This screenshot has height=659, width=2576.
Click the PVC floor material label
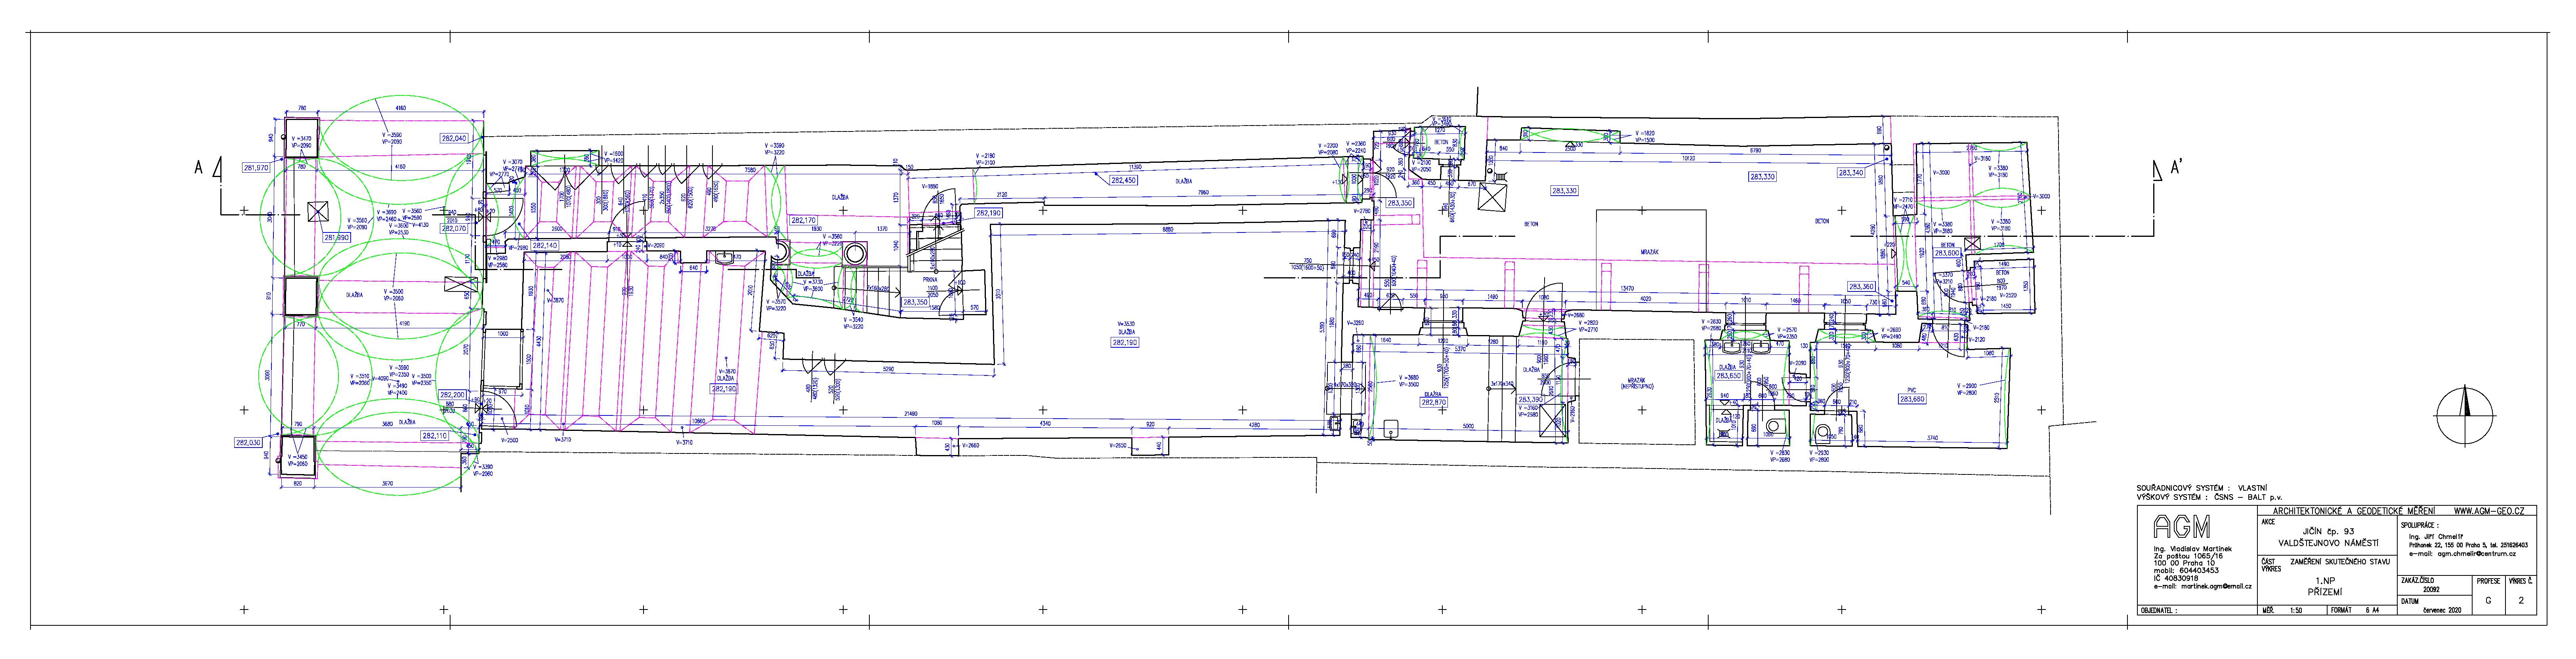1912,390
